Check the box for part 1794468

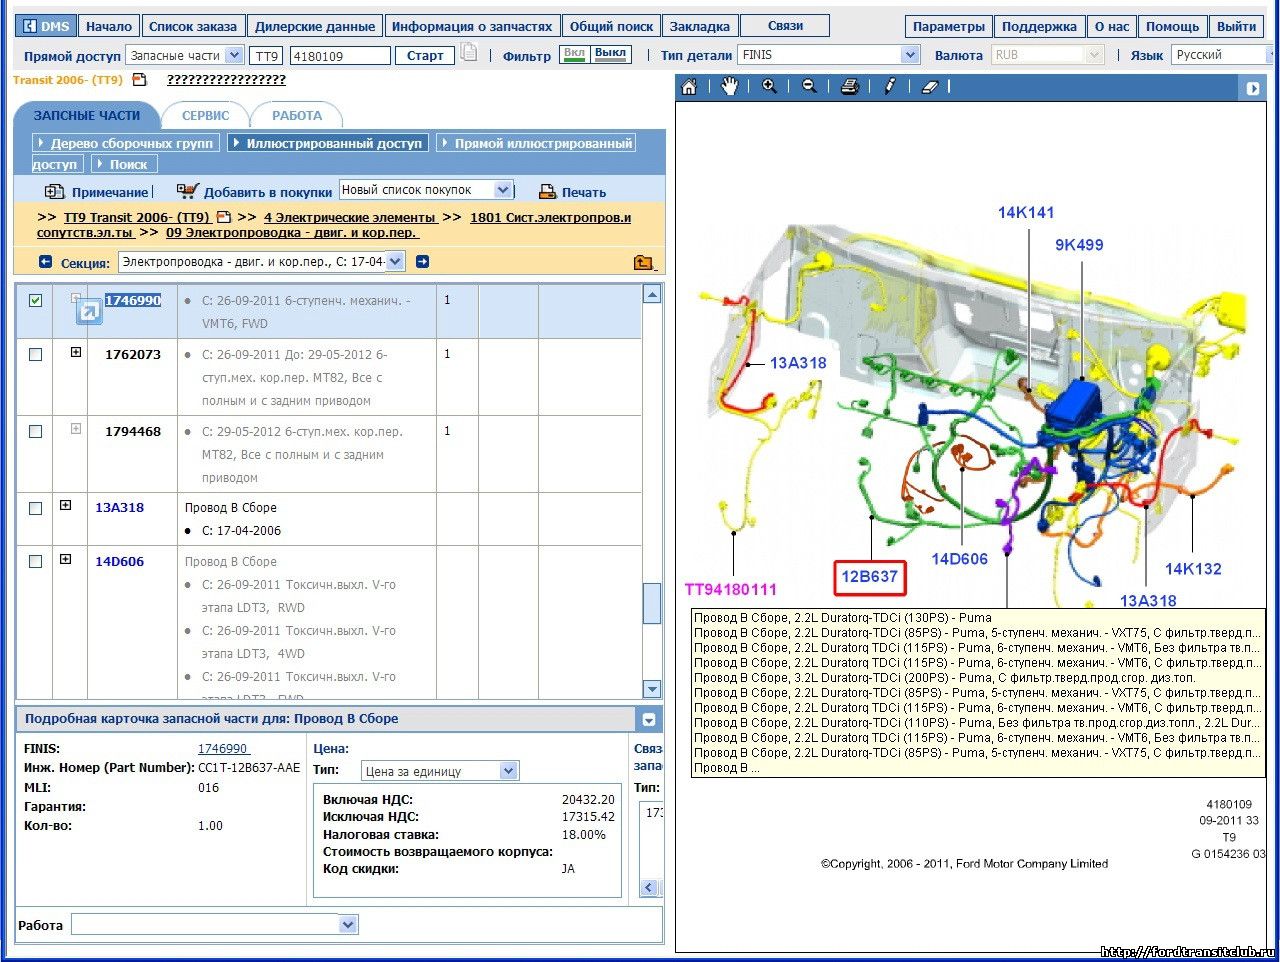click(36, 432)
